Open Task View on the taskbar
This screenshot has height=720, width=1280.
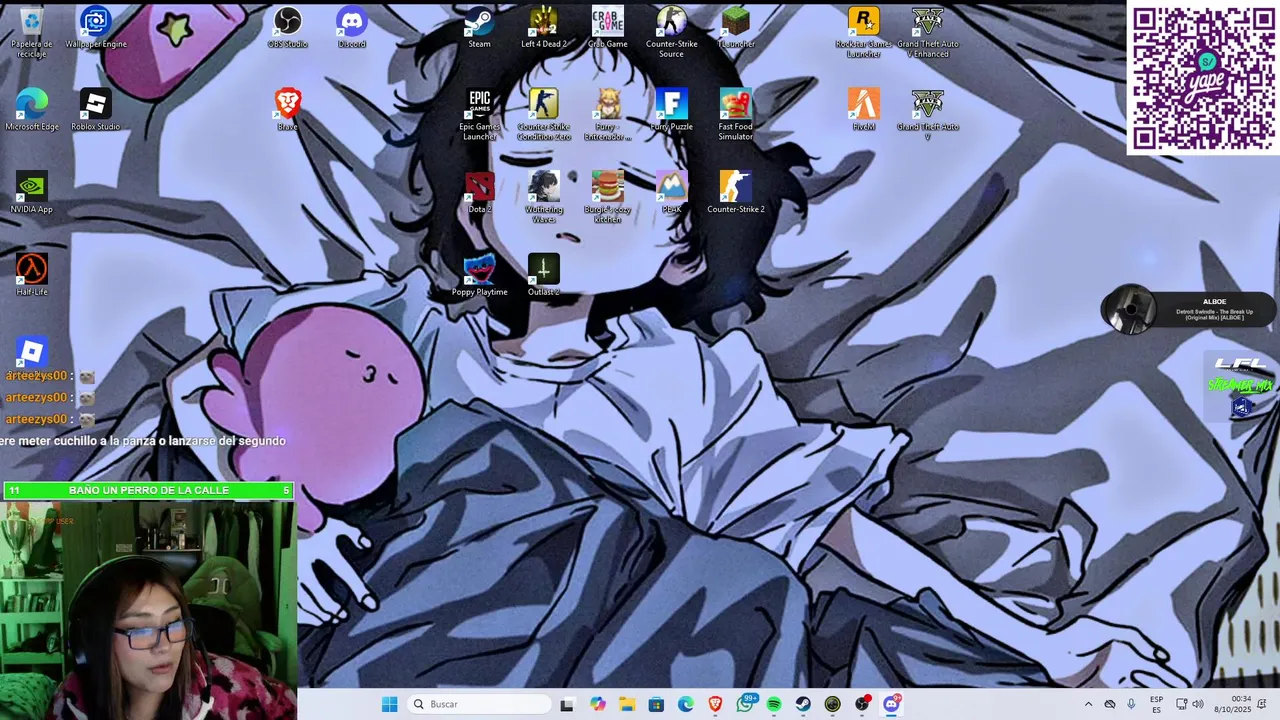pyautogui.click(x=567, y=704)
